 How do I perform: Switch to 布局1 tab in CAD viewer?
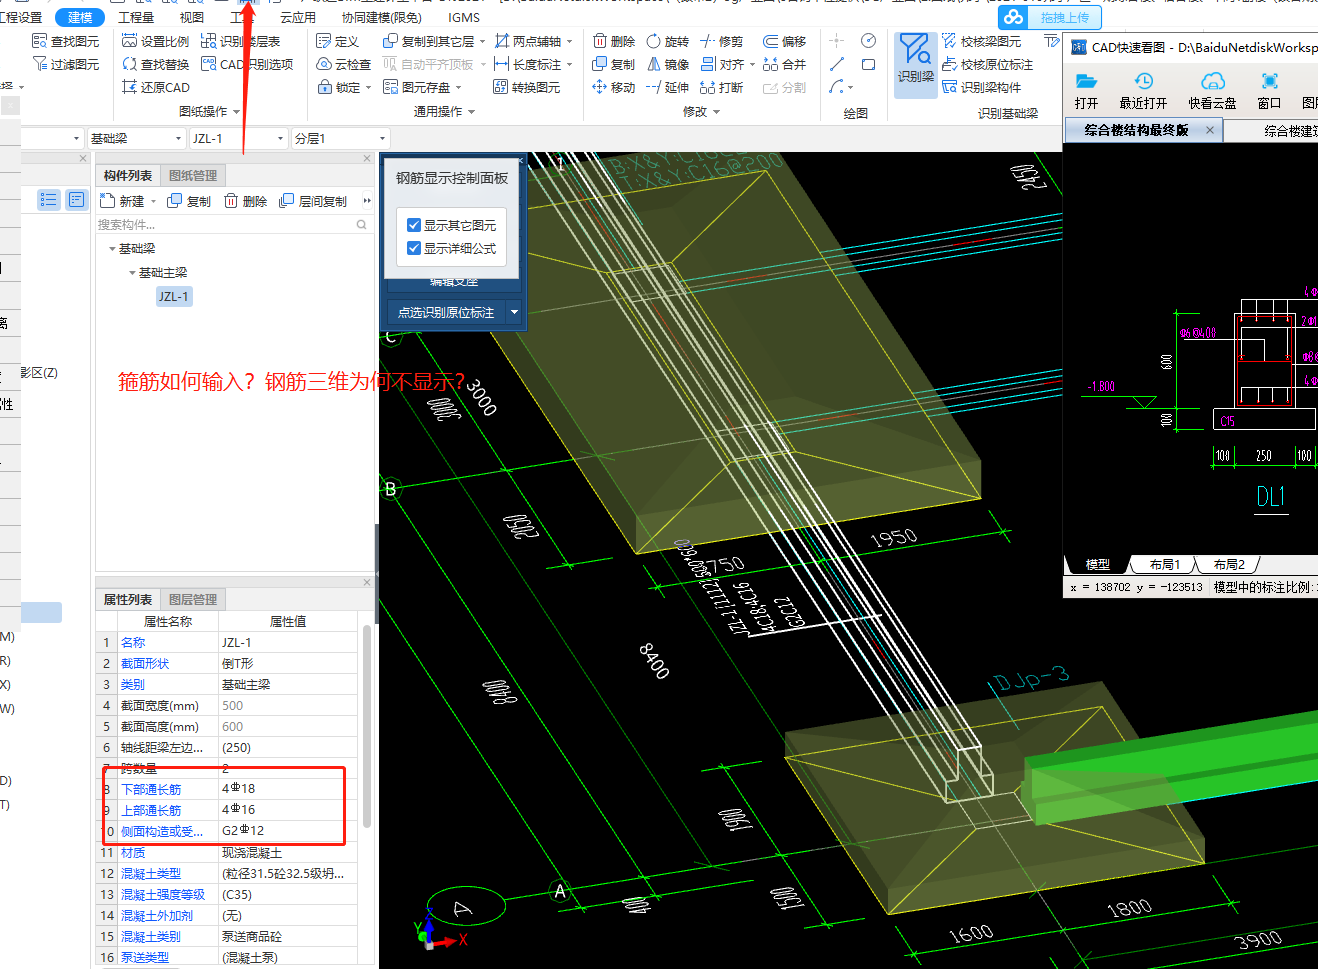pyautogui.click(x=1165, y=564)
